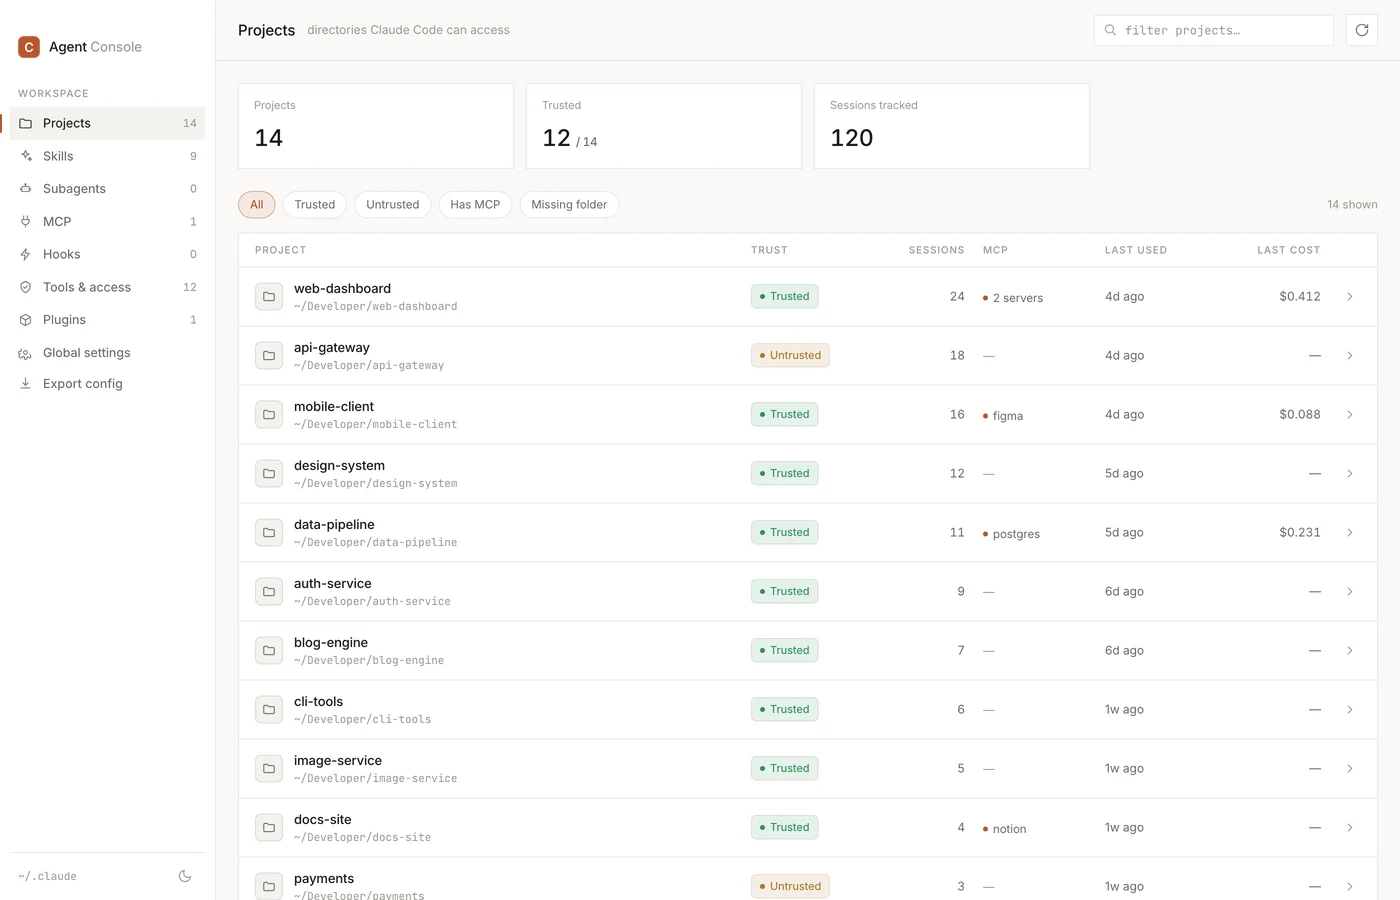Click the refresh projects icon button

[1361, 30]
